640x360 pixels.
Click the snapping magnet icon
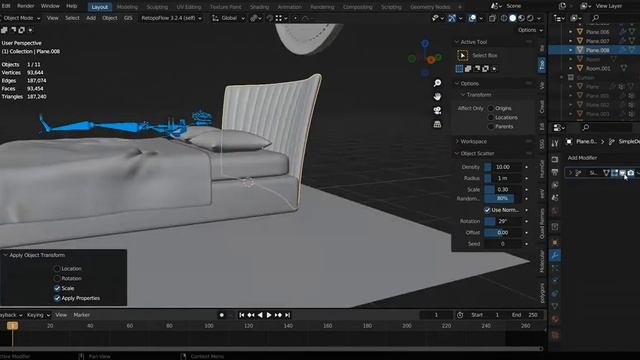coord(270,18)
